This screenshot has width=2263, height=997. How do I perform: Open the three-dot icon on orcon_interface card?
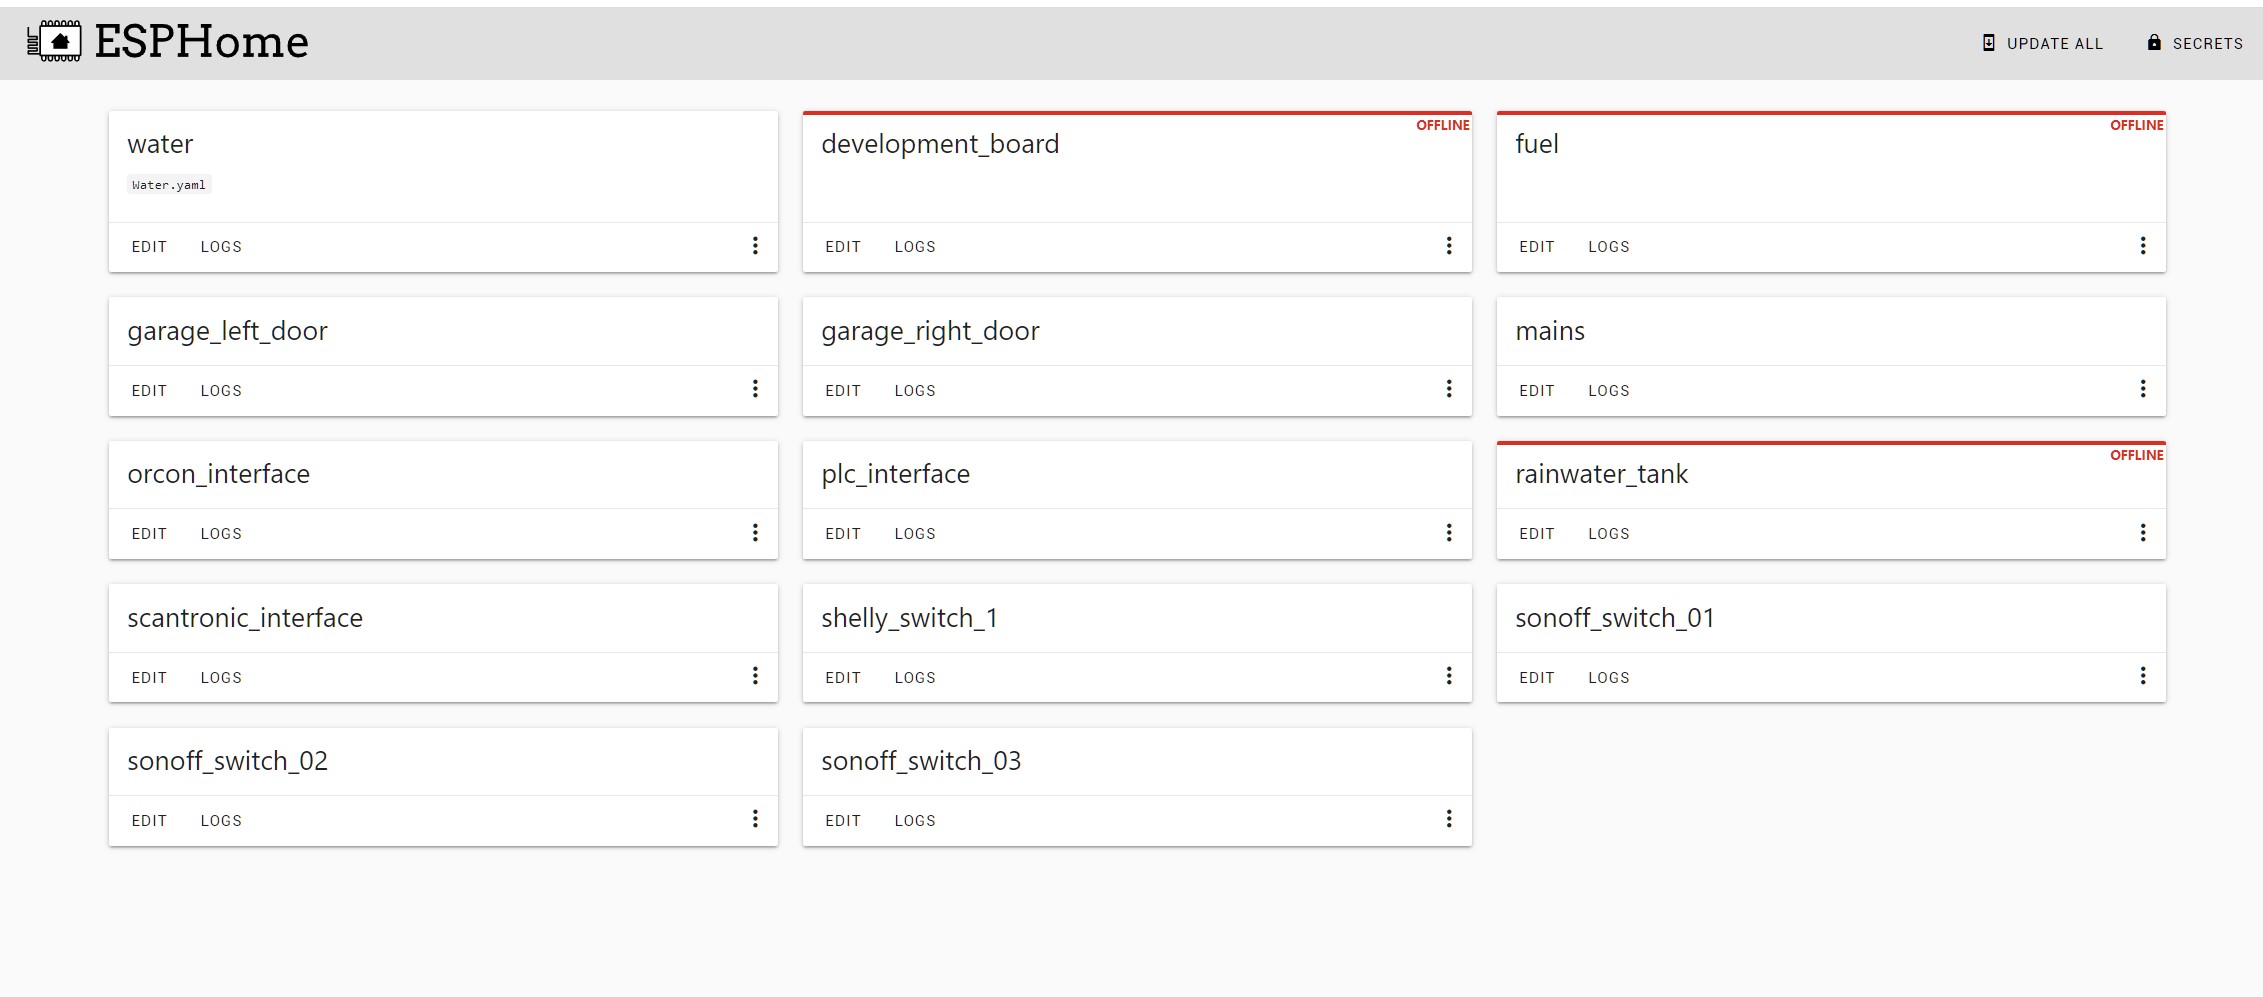click(755, 533)
